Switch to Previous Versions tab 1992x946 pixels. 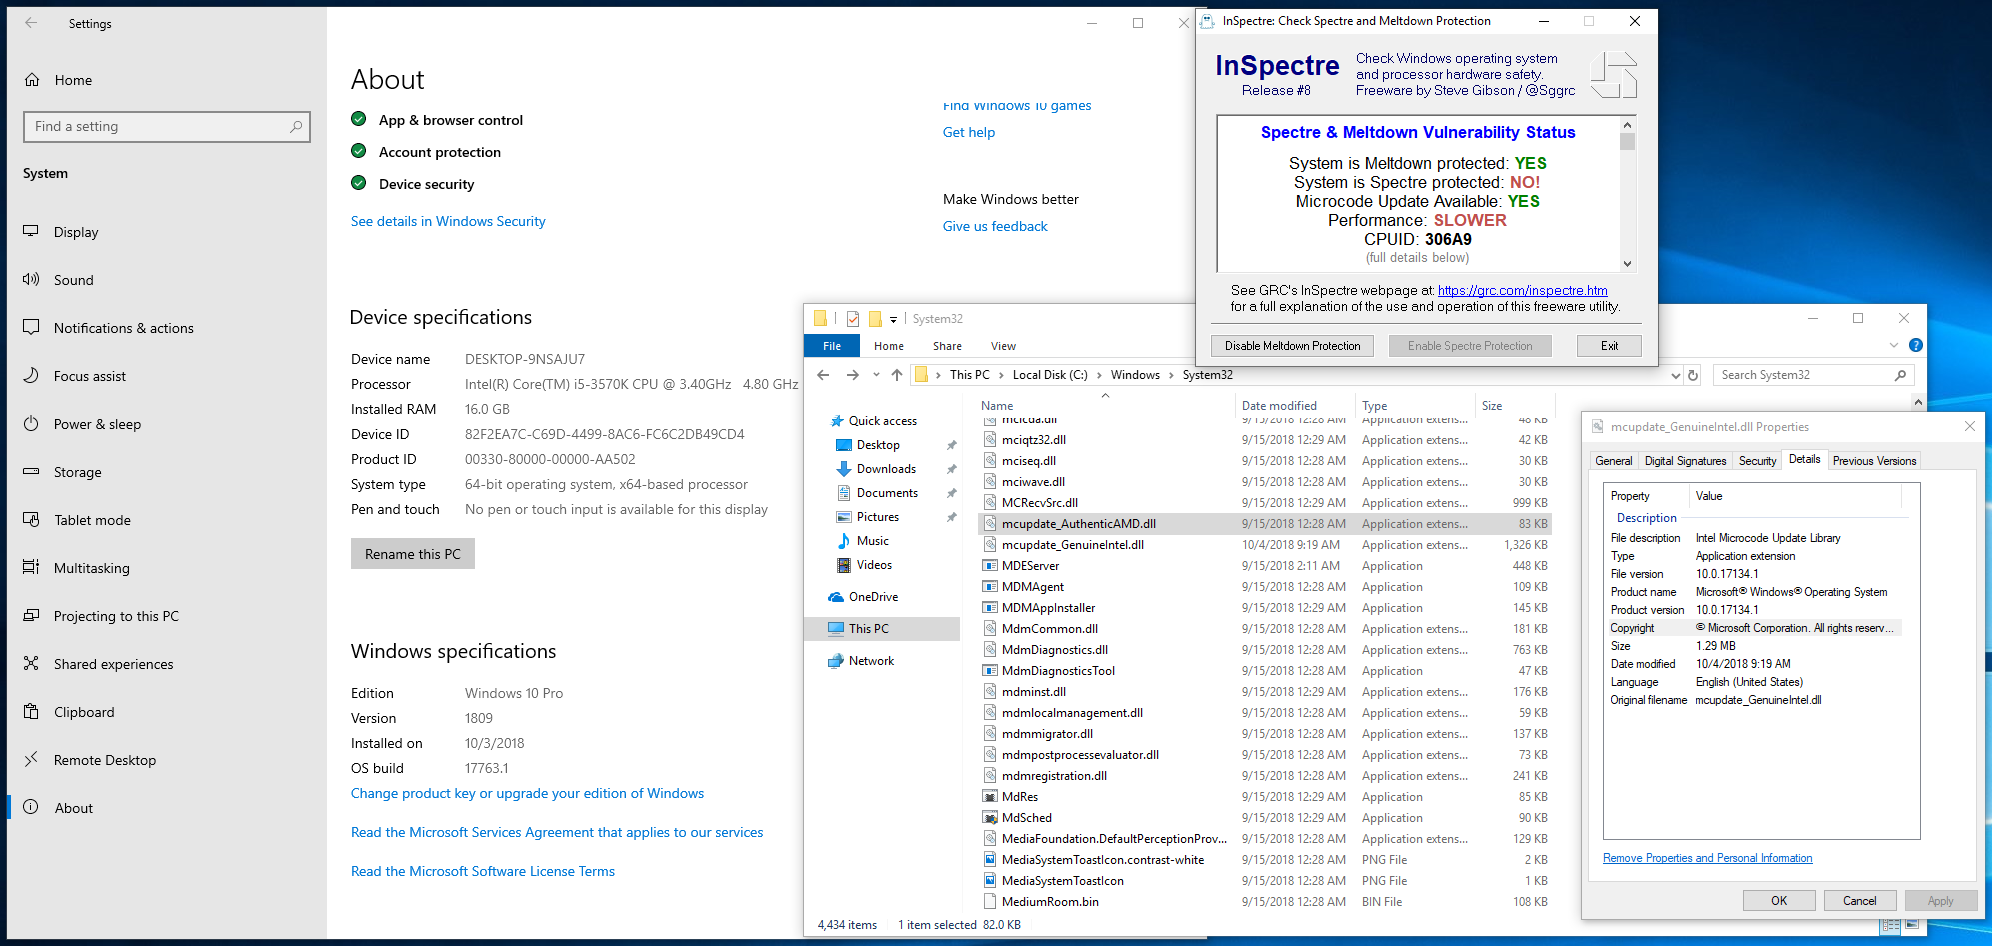pos(1874,461)
